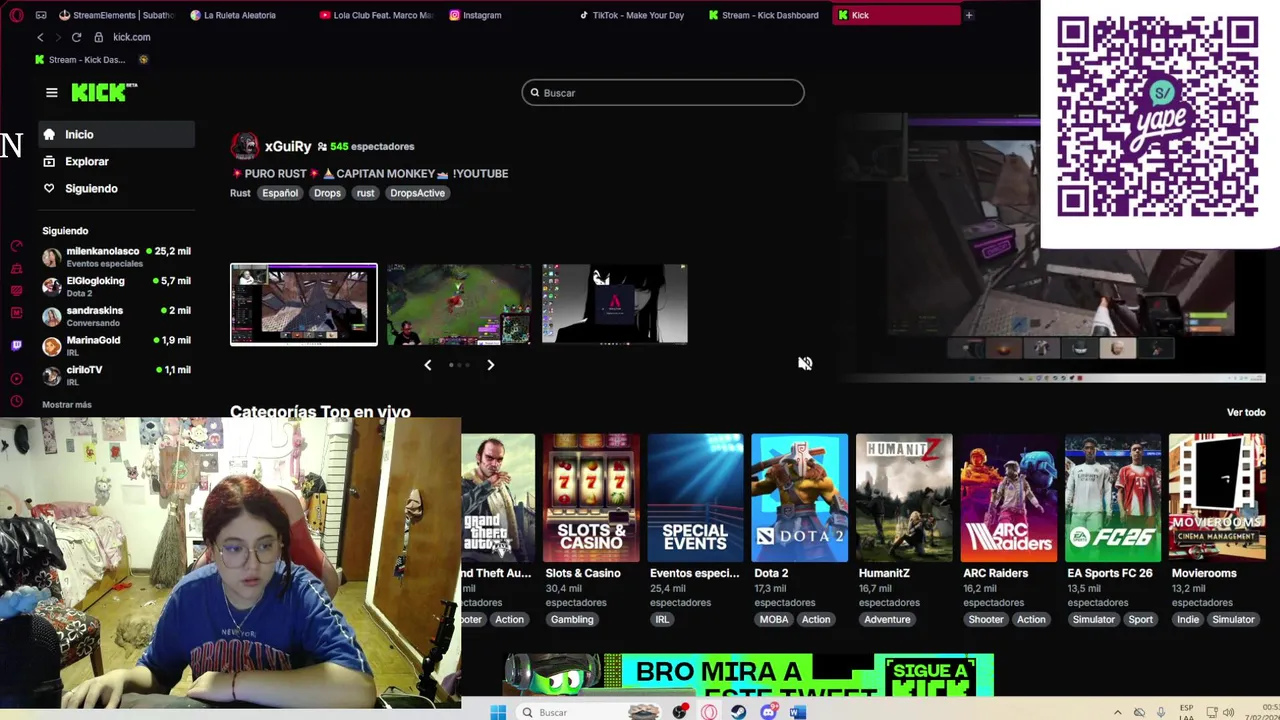Screen dimensions: 1280x720
Task: Switch to Lola Club YouTube tab
Action: tap(378, 15)
